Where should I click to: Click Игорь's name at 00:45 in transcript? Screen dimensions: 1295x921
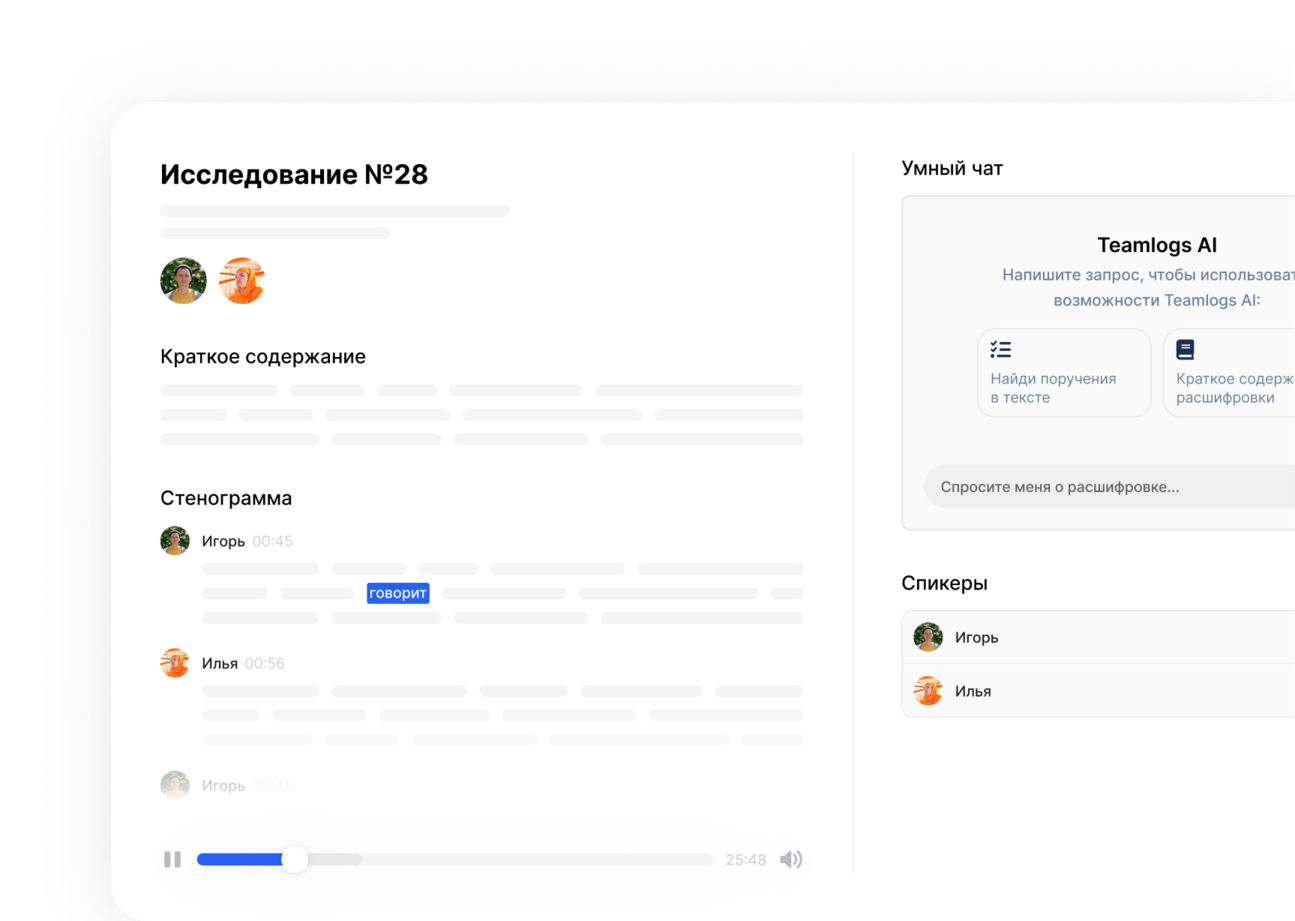(x=223, y=541)
